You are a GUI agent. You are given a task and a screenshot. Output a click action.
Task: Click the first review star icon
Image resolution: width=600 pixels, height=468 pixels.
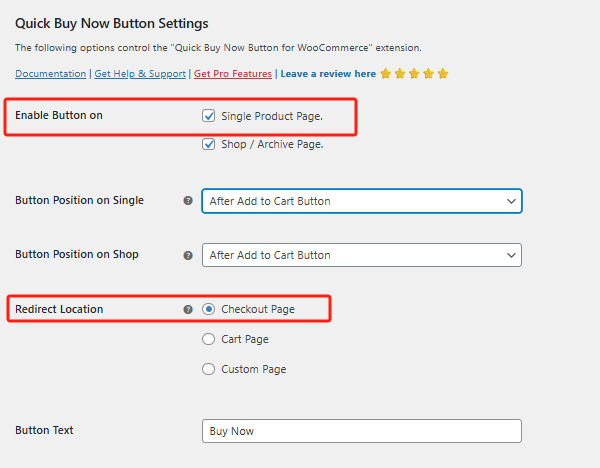pos(386,74)
